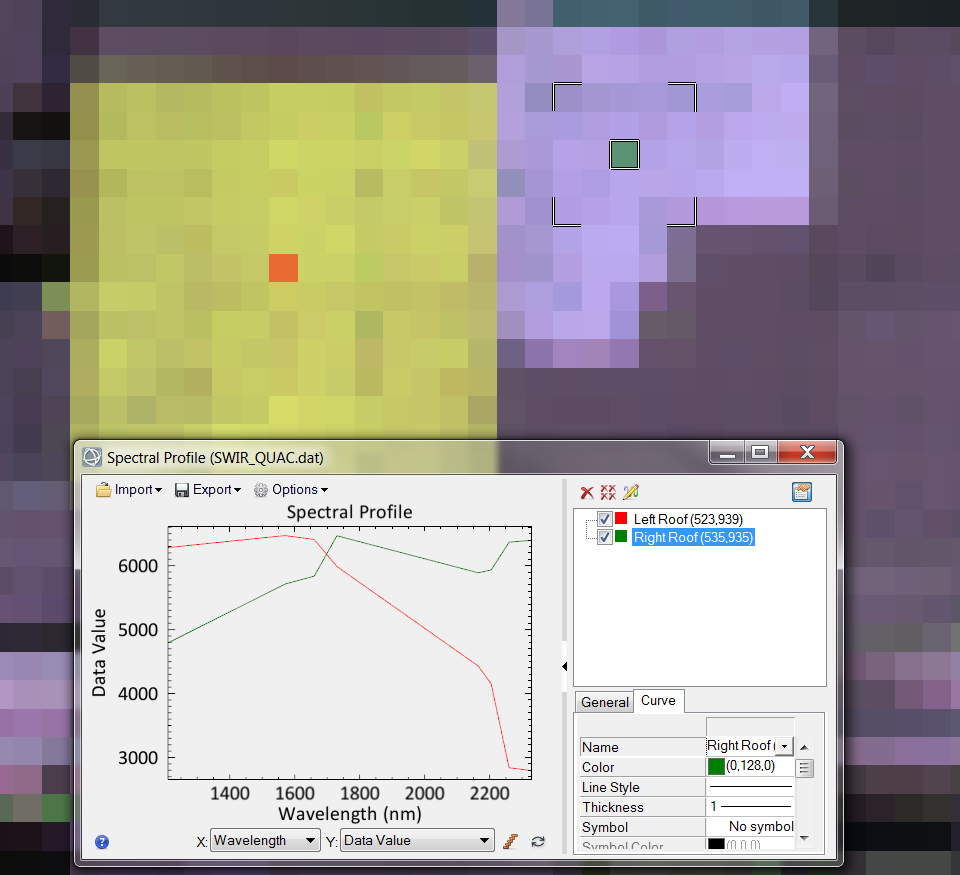Image resolution: width=960 pixels, height=875 pixels.
Task: Open the Options menu
Action: pos(291,490)
